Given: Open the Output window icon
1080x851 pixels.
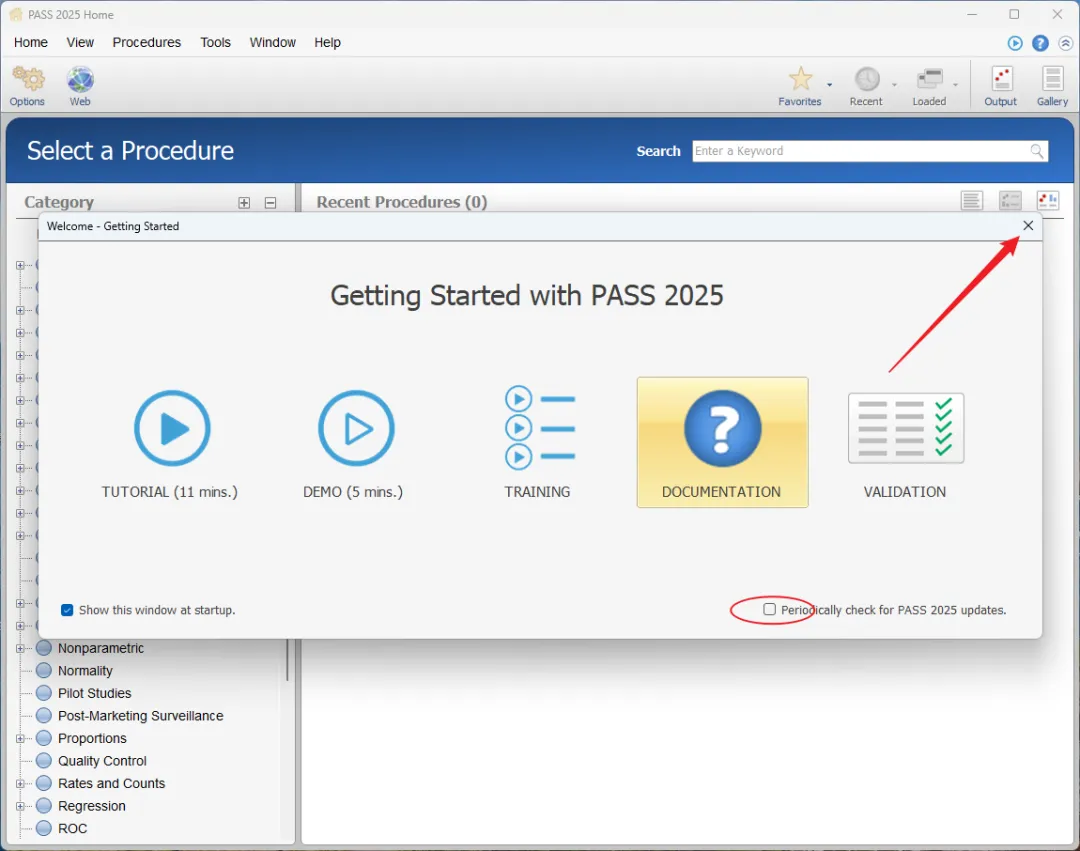Looking at the screenshot, I should (1001, 78).
